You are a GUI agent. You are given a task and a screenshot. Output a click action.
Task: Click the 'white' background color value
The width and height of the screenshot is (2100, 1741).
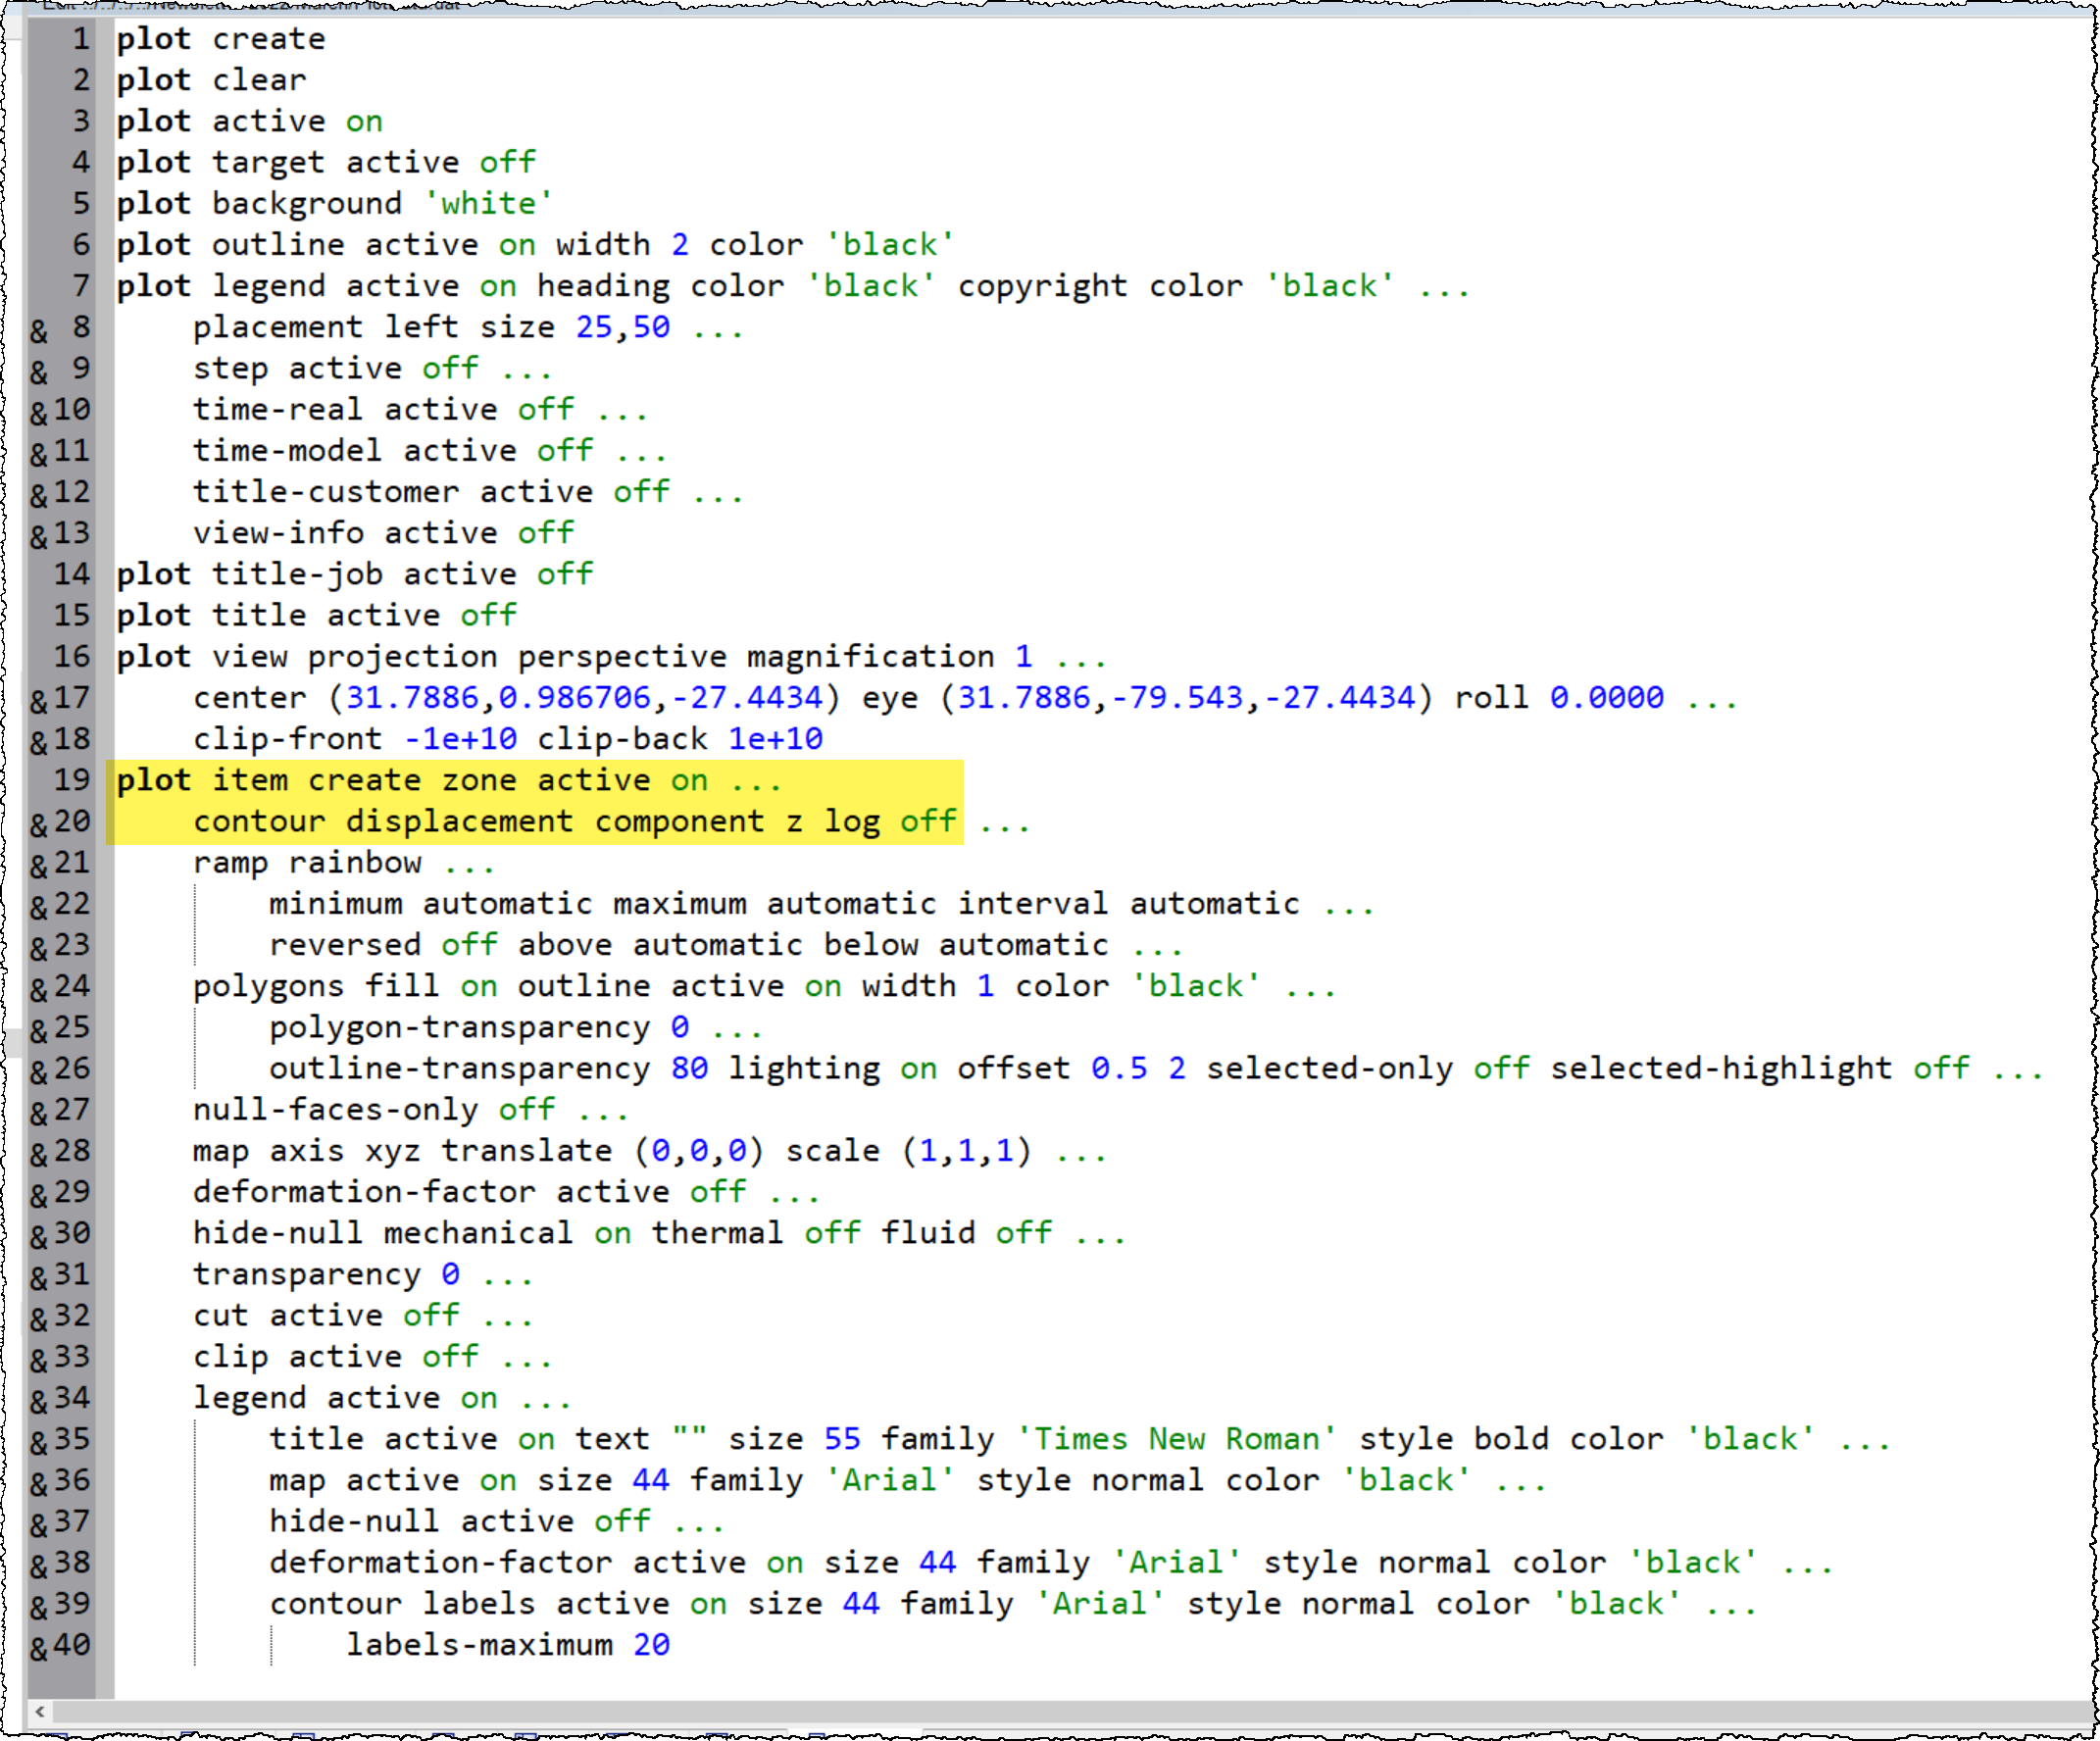488,203
